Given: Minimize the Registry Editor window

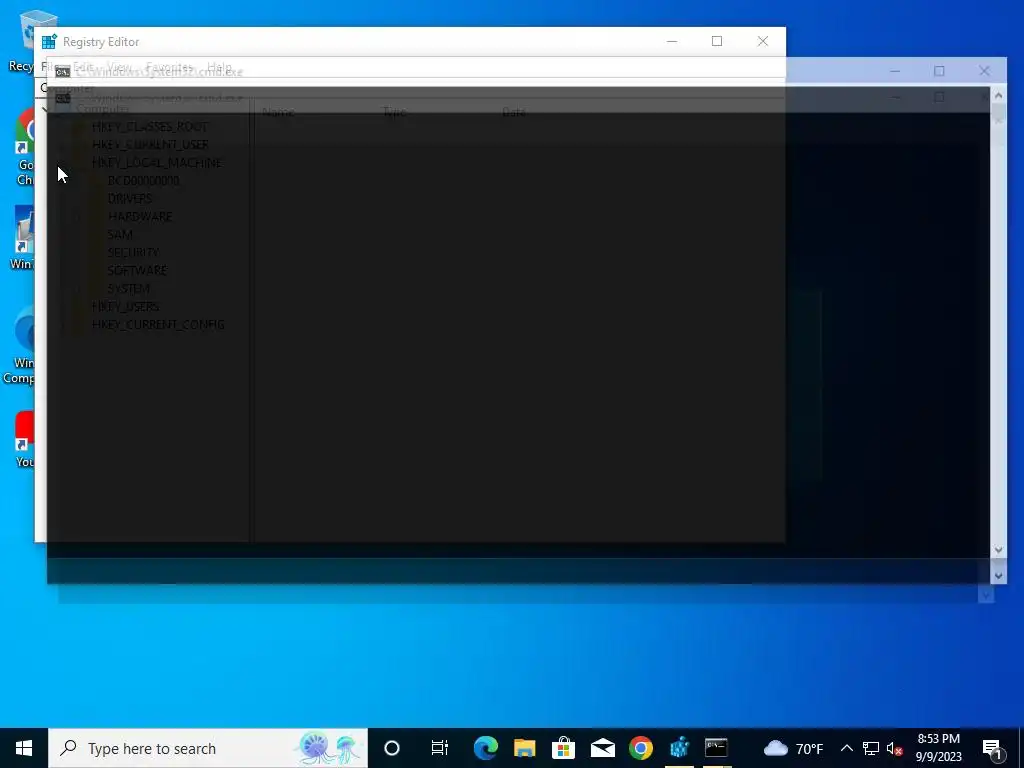Looking at the screenshot, I should click(x=672, y=41).
